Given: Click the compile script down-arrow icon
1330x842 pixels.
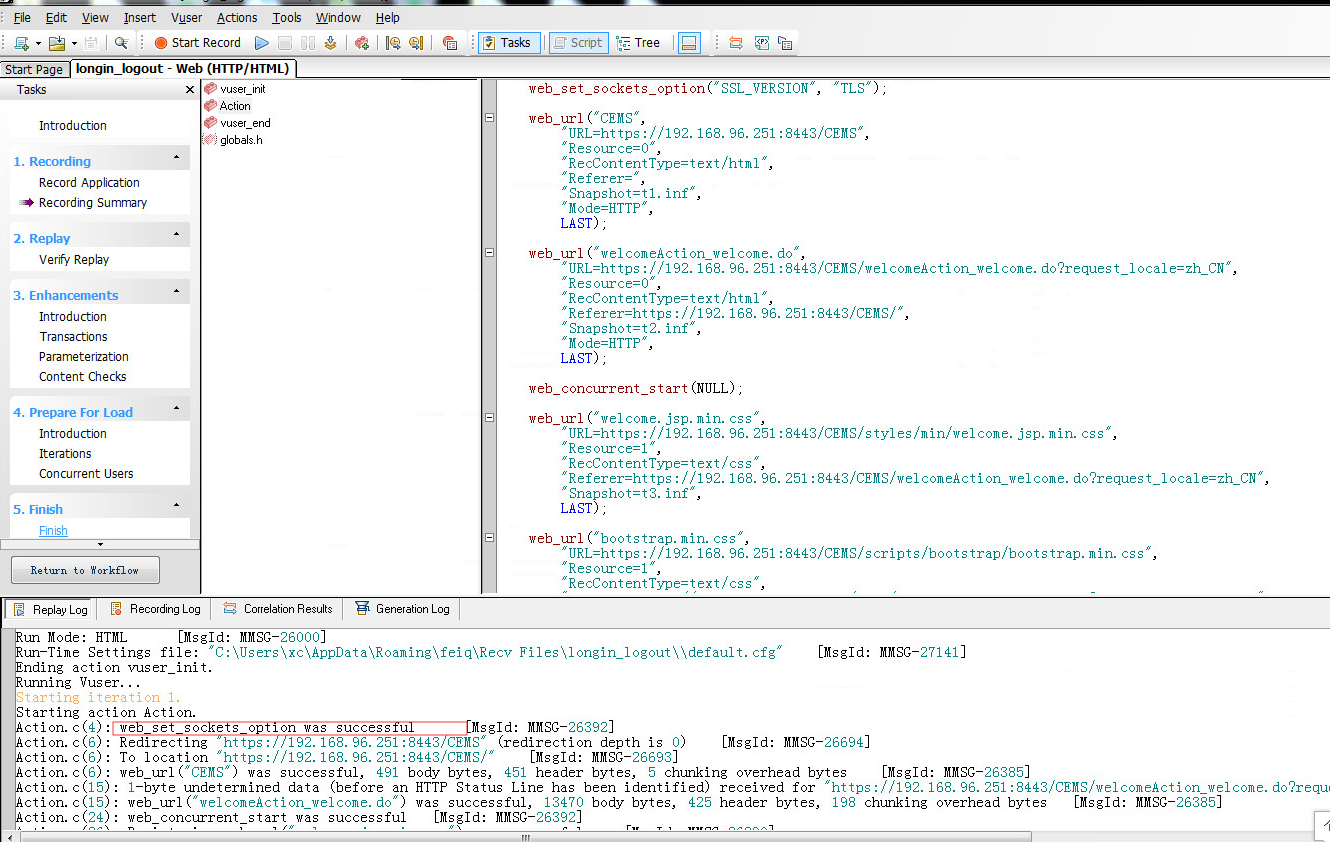Looking at the screenshot, I should (329, 42).
